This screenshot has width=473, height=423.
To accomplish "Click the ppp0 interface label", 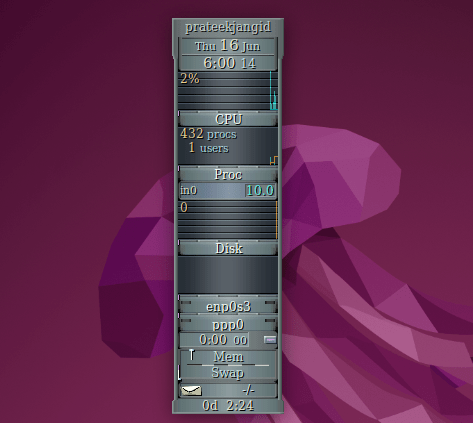I will pos(228,325).
